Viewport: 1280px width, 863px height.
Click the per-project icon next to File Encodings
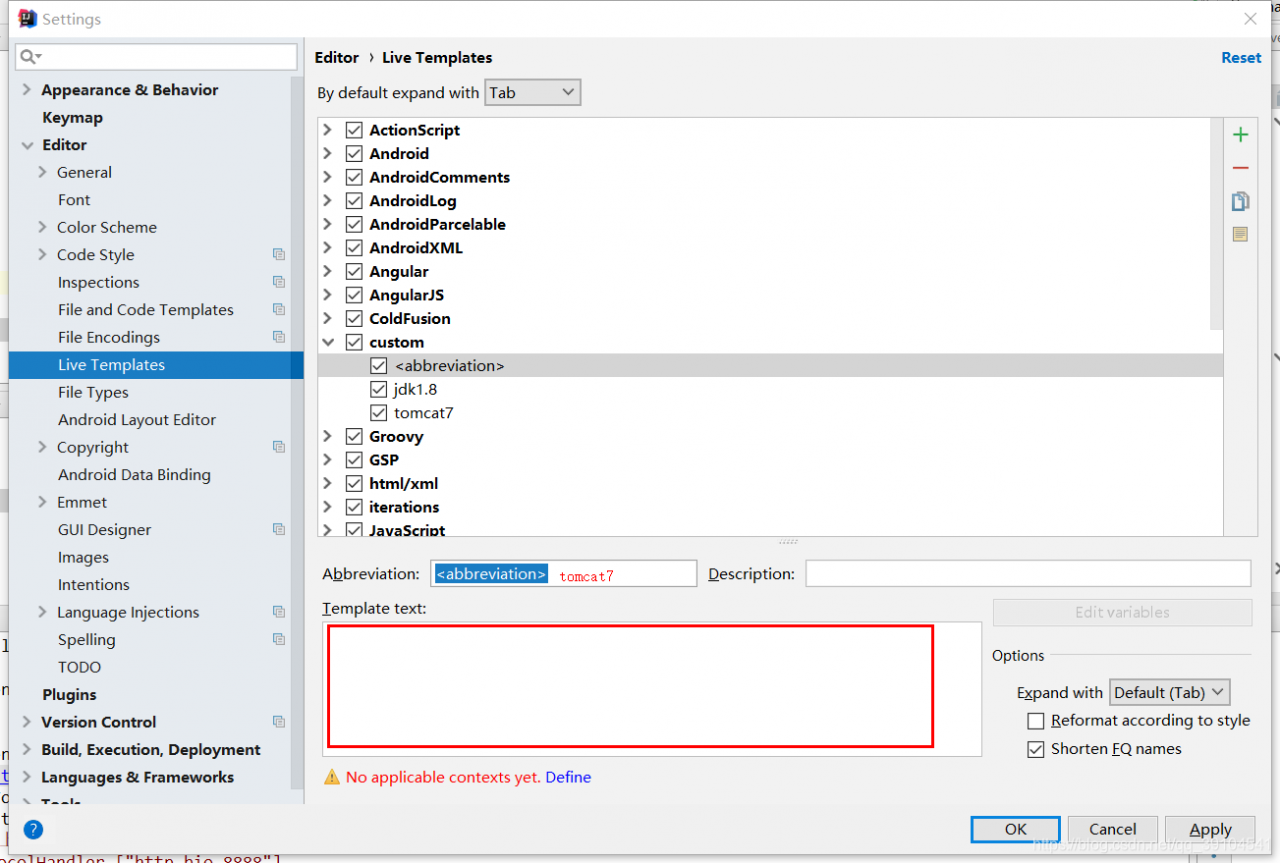coord(279,337)
